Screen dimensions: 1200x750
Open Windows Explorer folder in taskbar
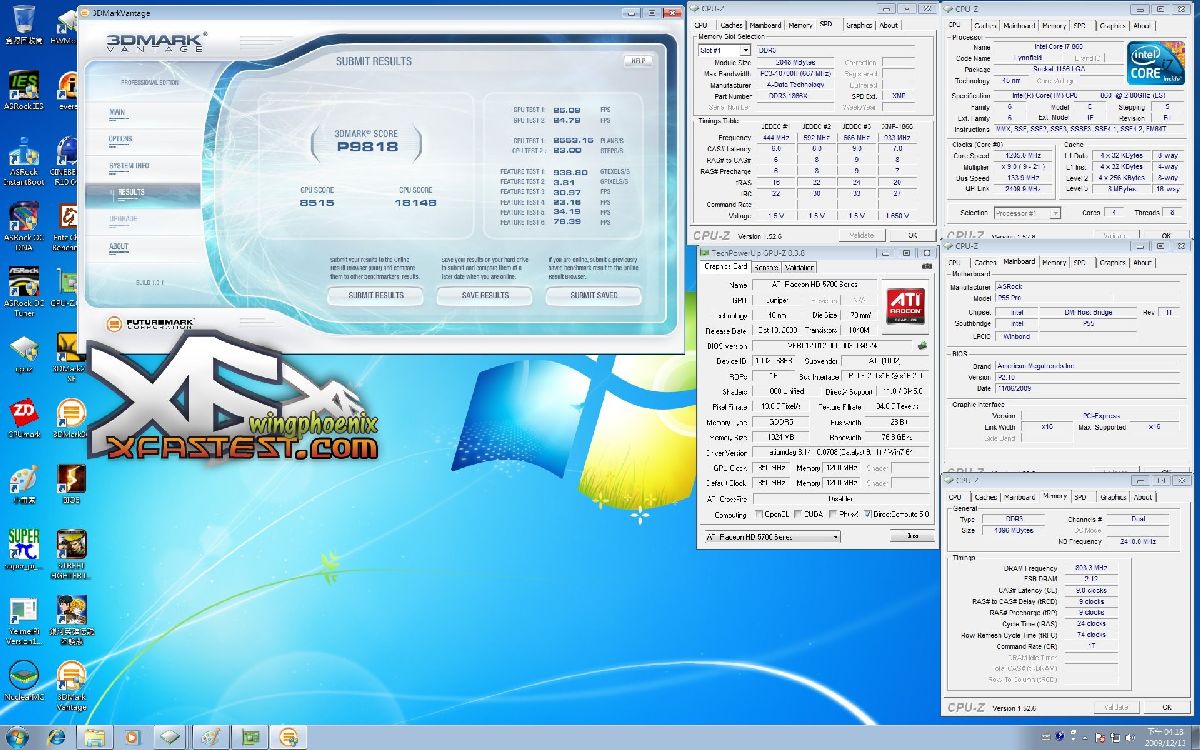point(95,737)
